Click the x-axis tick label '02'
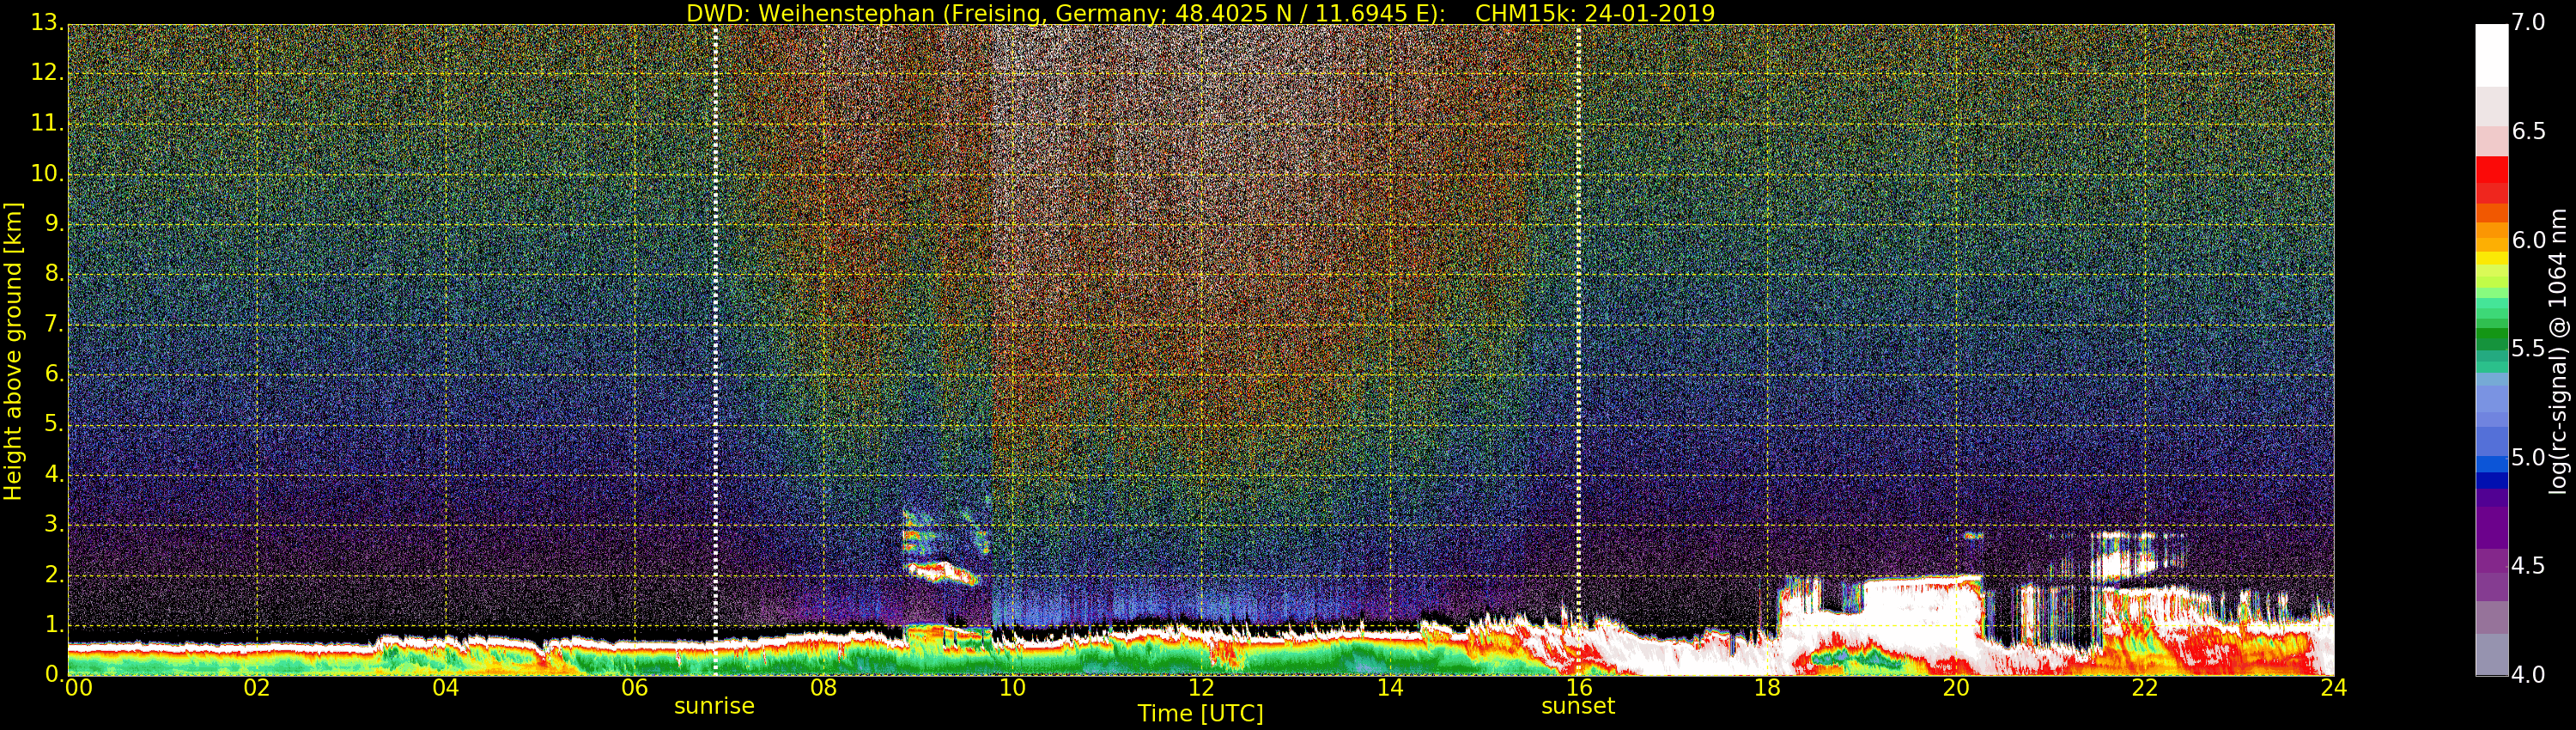 click(257, 688)
